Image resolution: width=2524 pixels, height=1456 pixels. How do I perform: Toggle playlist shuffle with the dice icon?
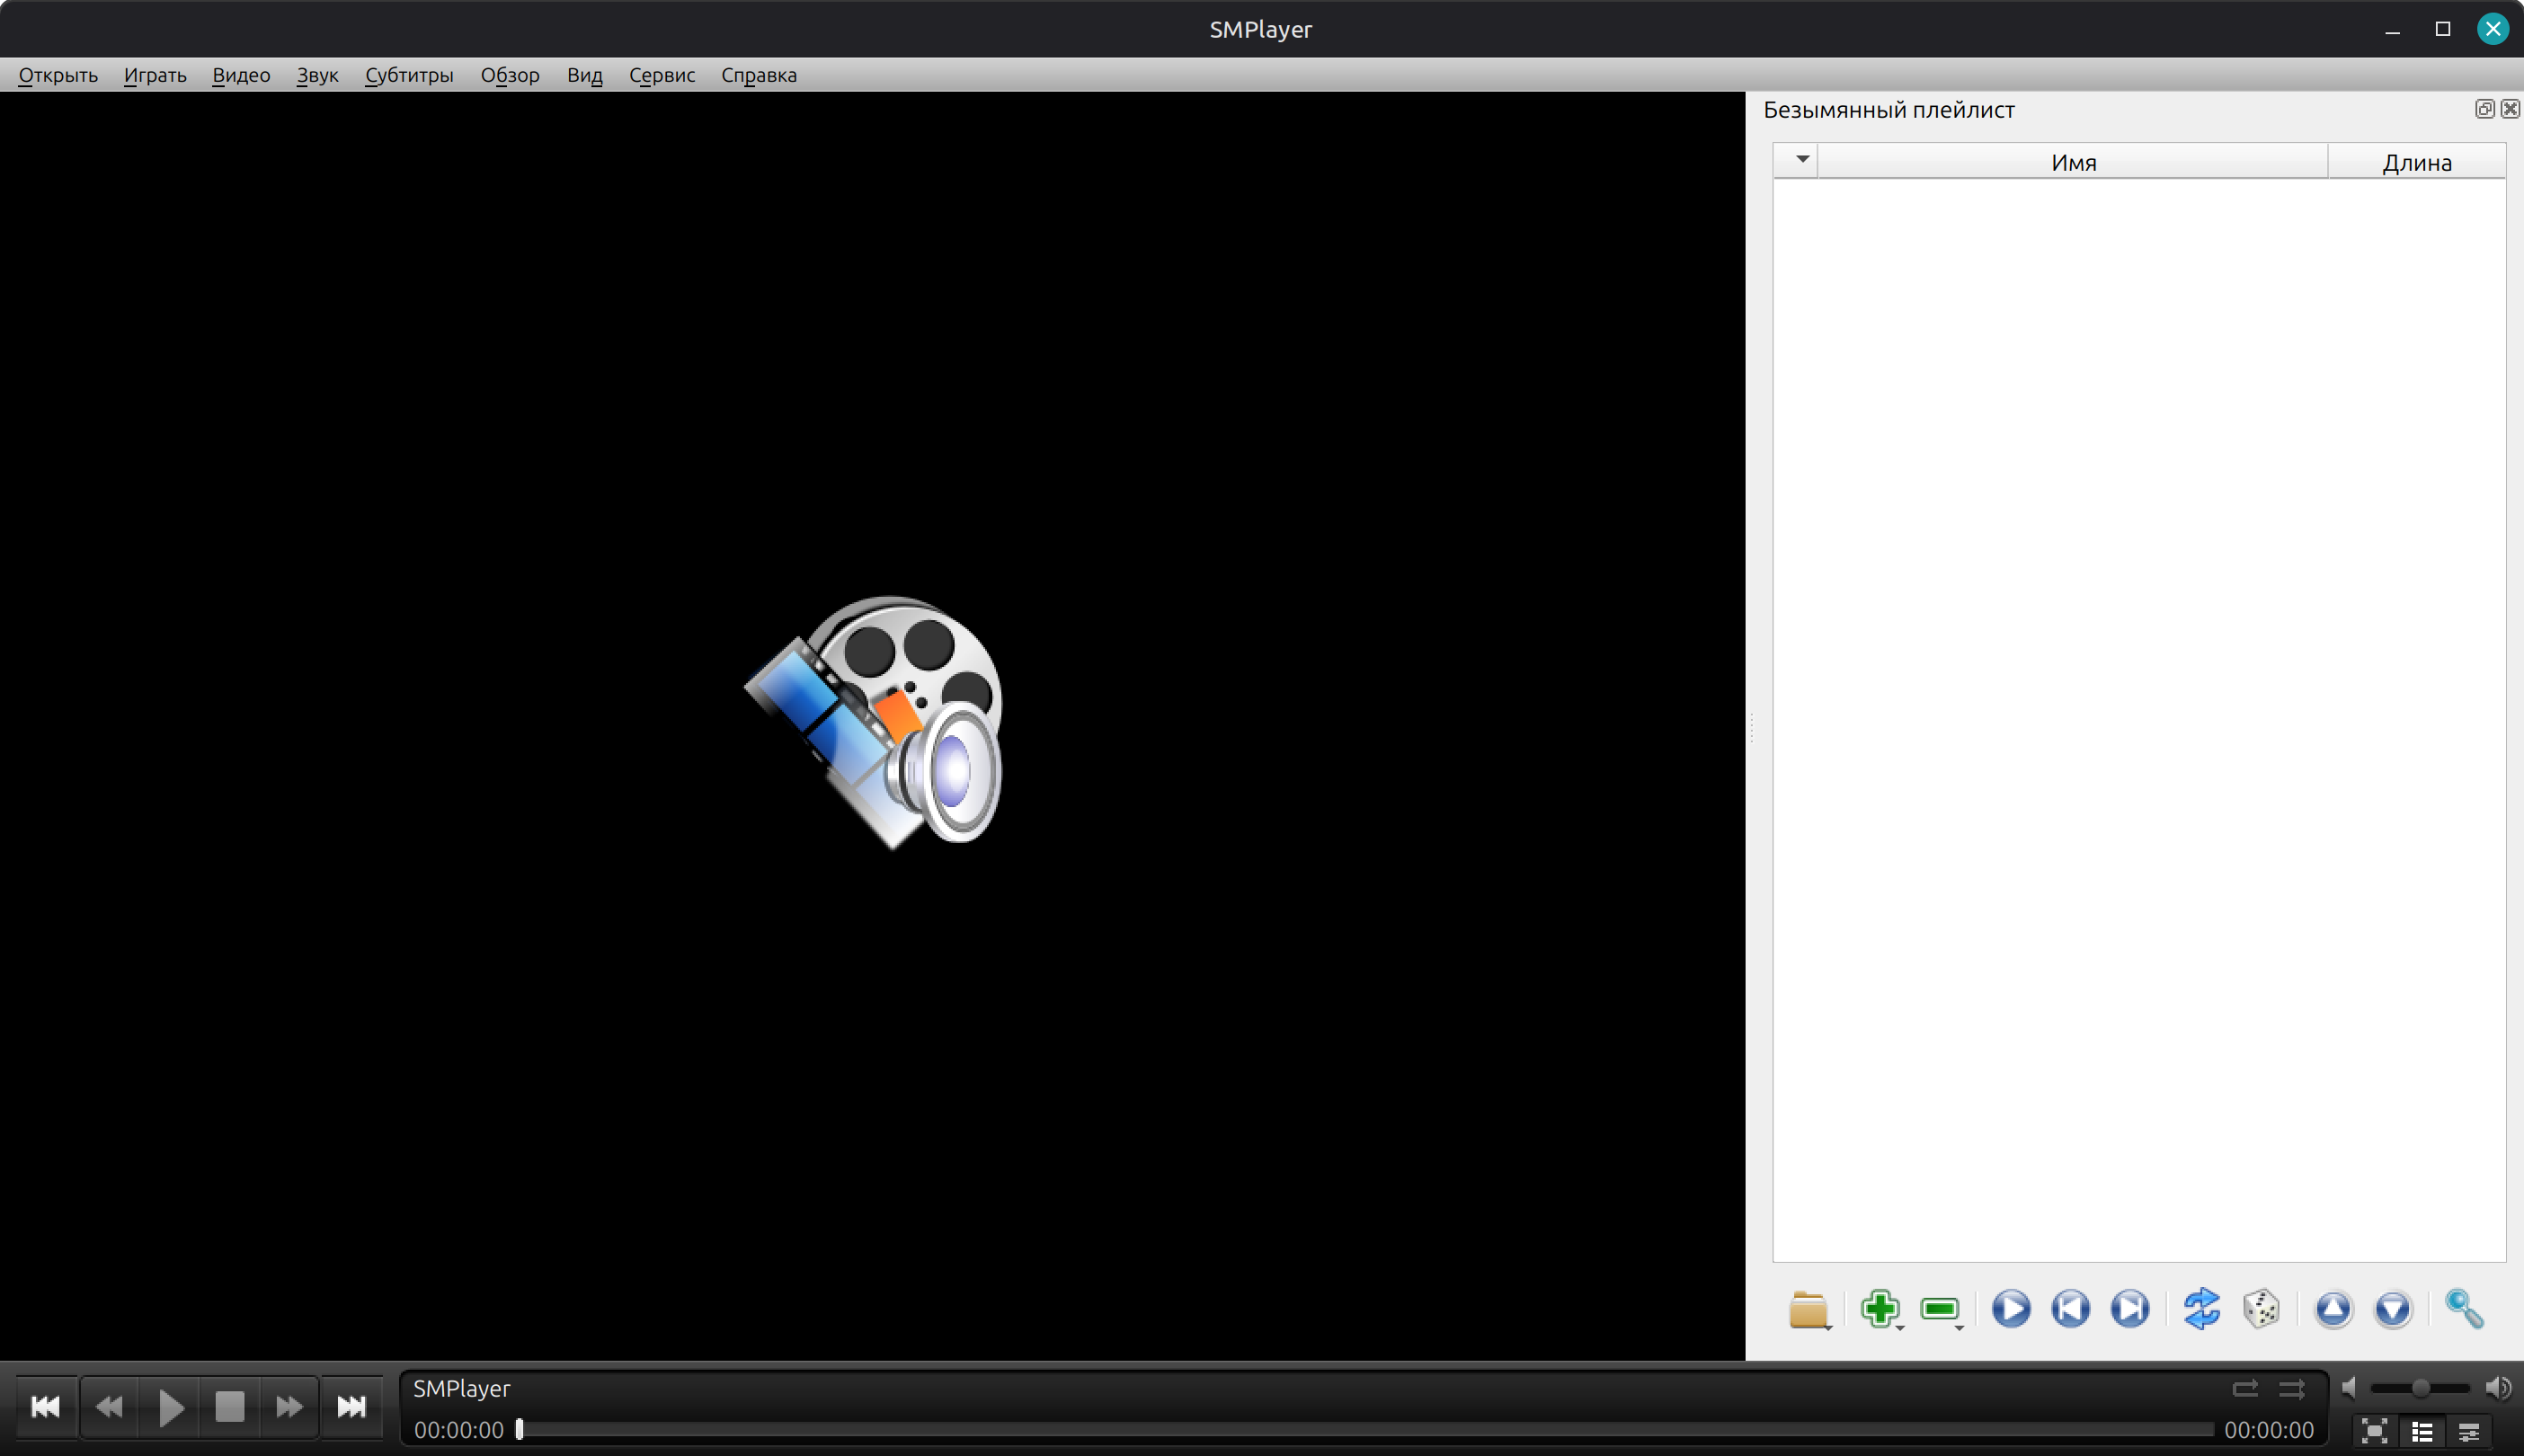[2262, 1309]
